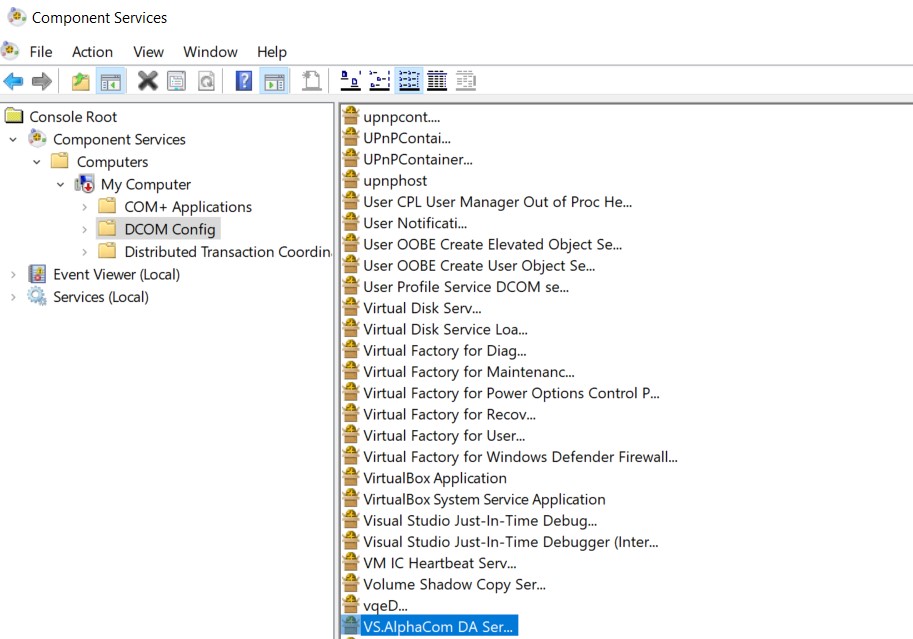Collapse the My Computer tree node
This screenshot has height=639, width=913.
tap(61, 184)
